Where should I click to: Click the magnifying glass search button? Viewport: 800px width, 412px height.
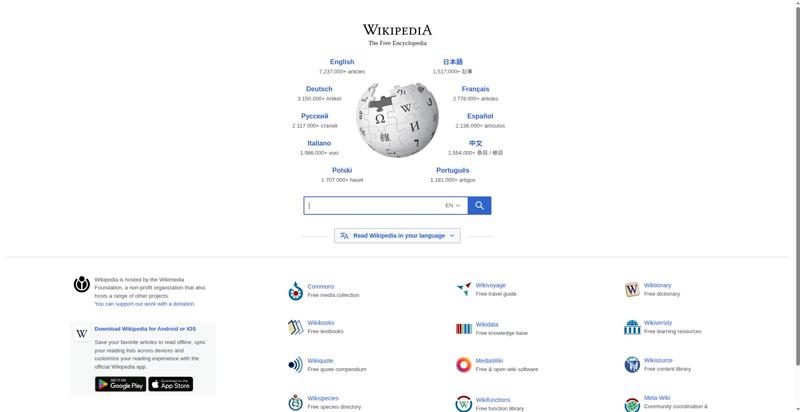point(479,205)
